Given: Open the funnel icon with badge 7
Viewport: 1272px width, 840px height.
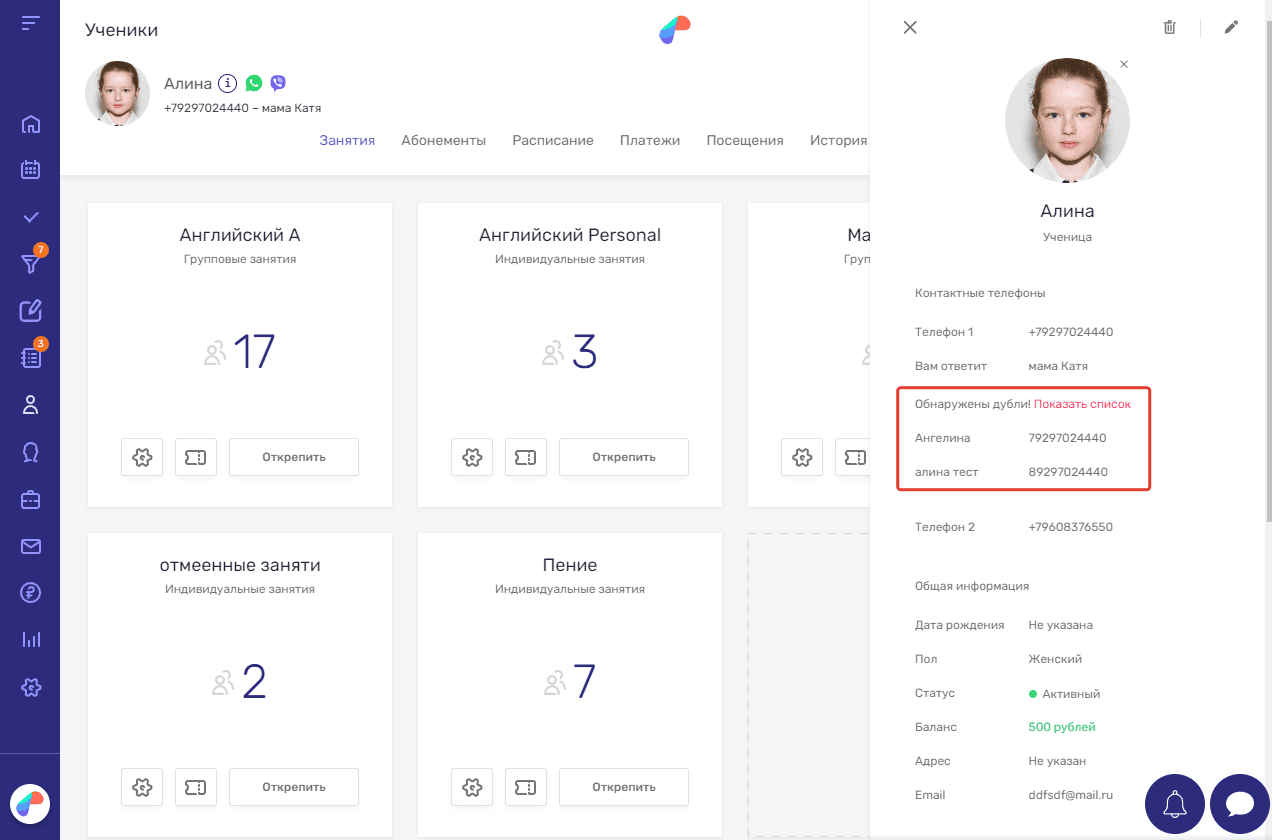Looking at the screenshot, I should click(x=31, y=264).
